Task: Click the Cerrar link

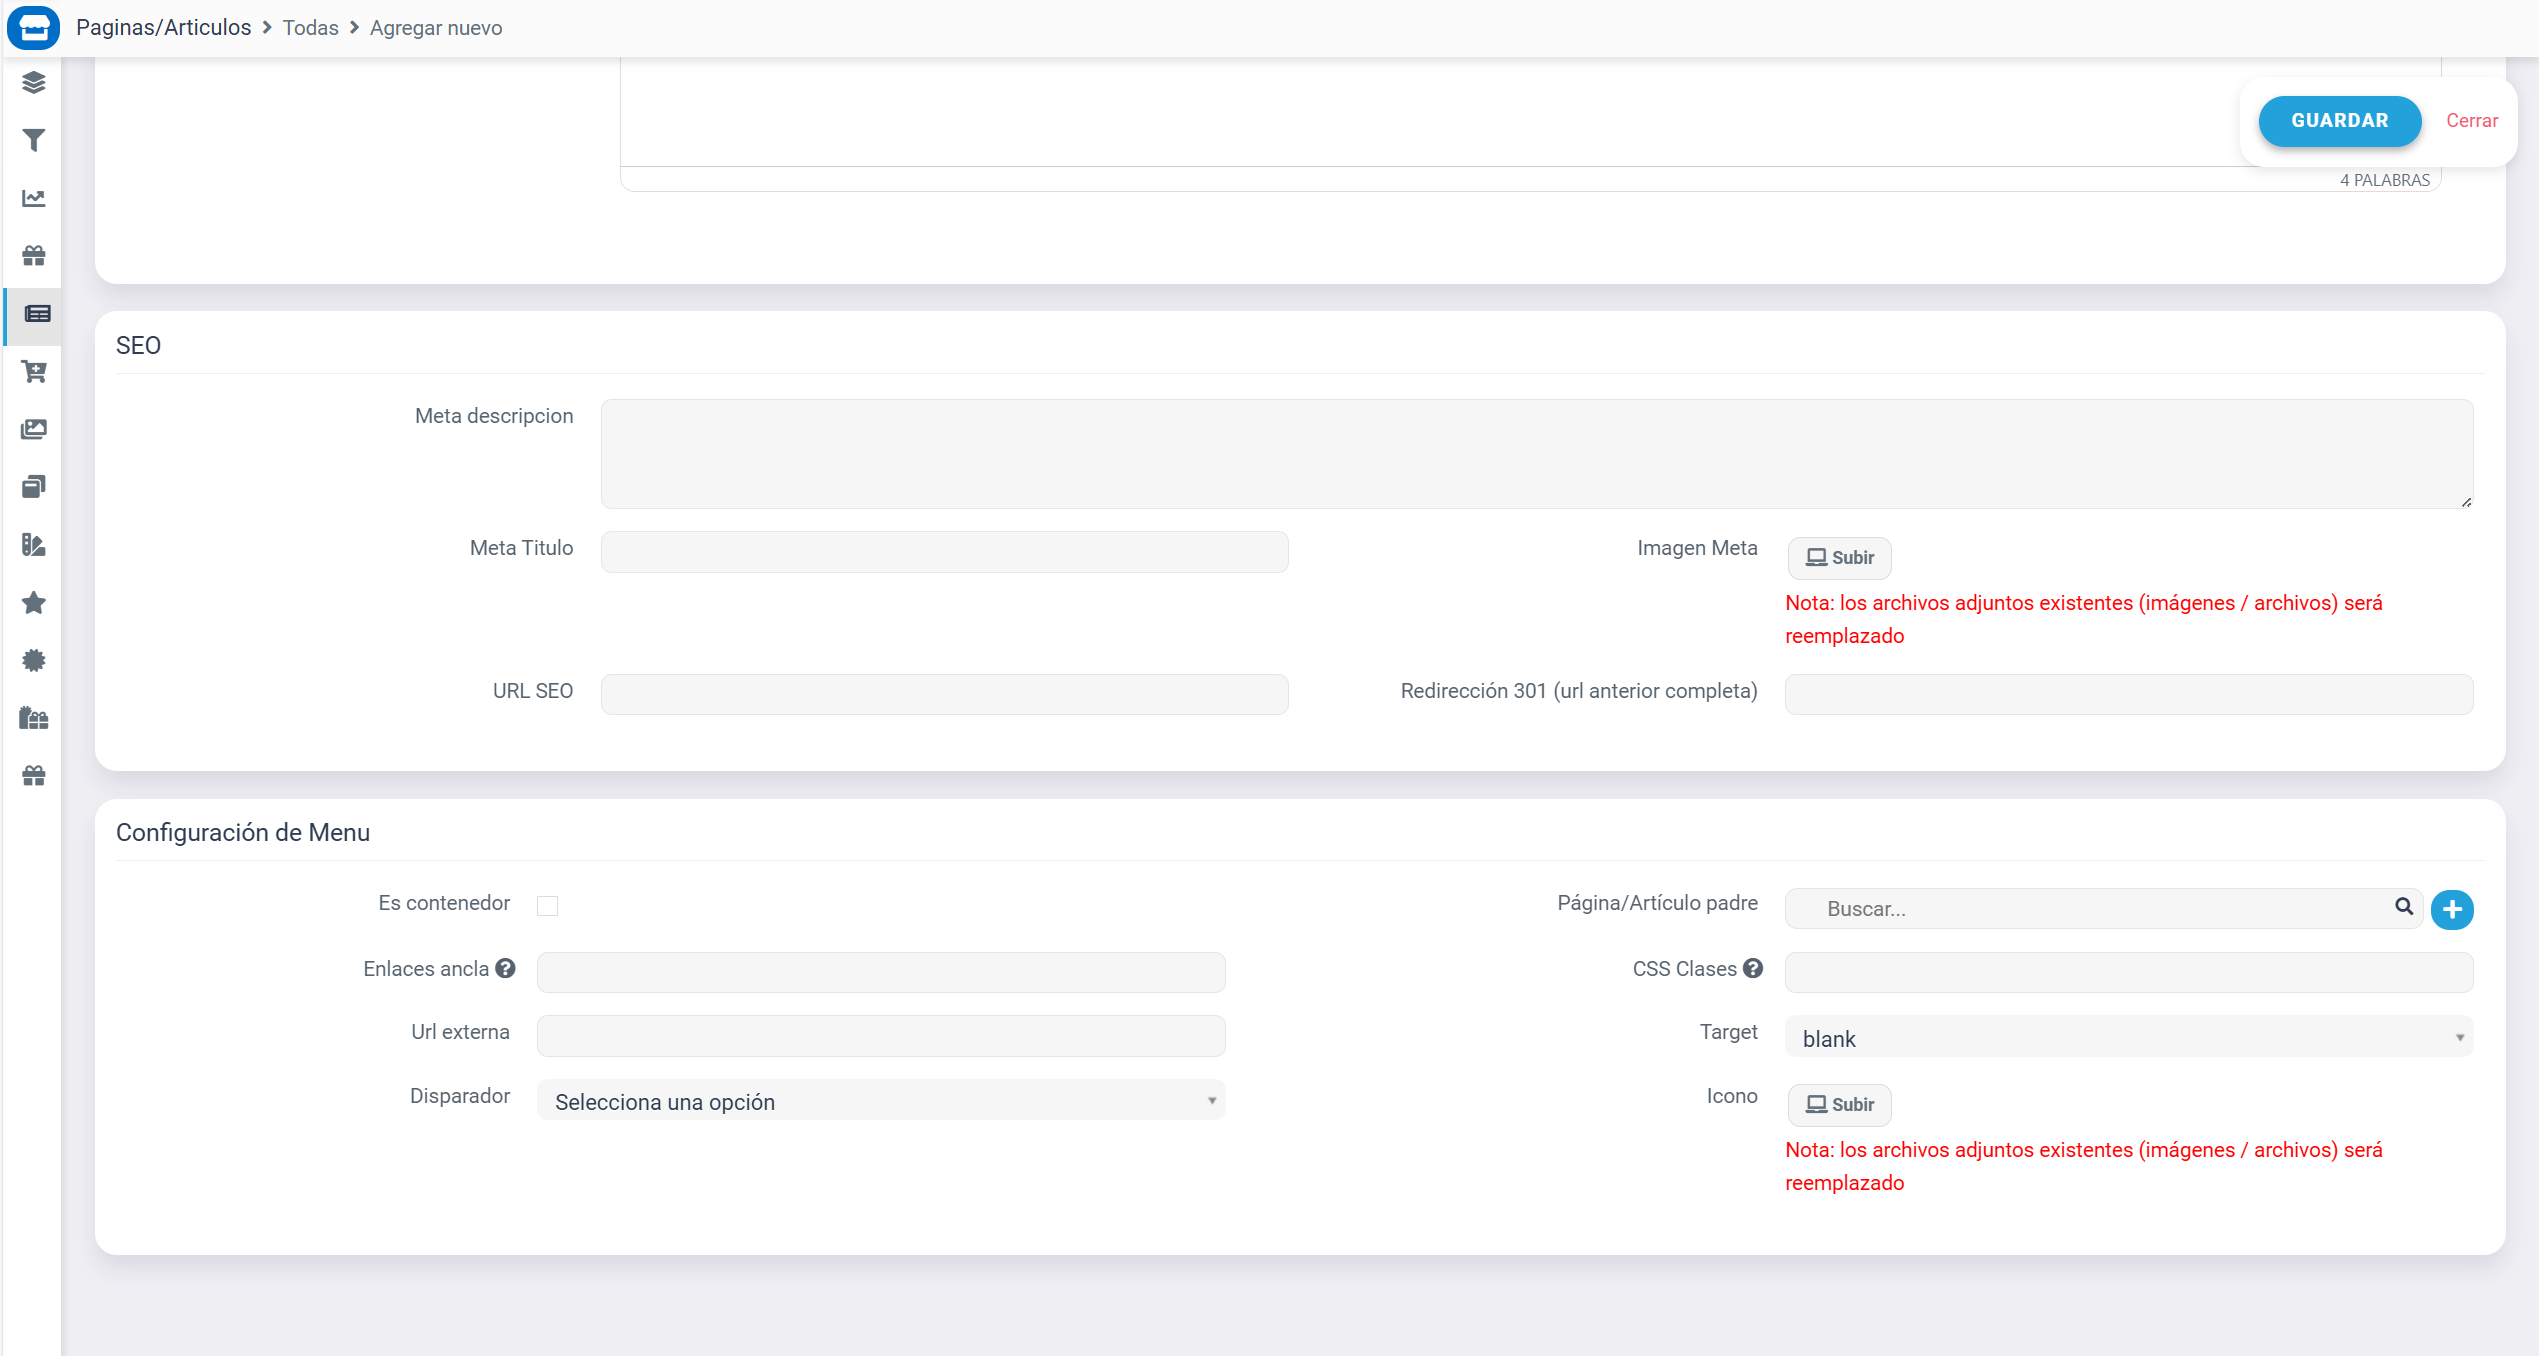Action: [x=2472, y=121]
